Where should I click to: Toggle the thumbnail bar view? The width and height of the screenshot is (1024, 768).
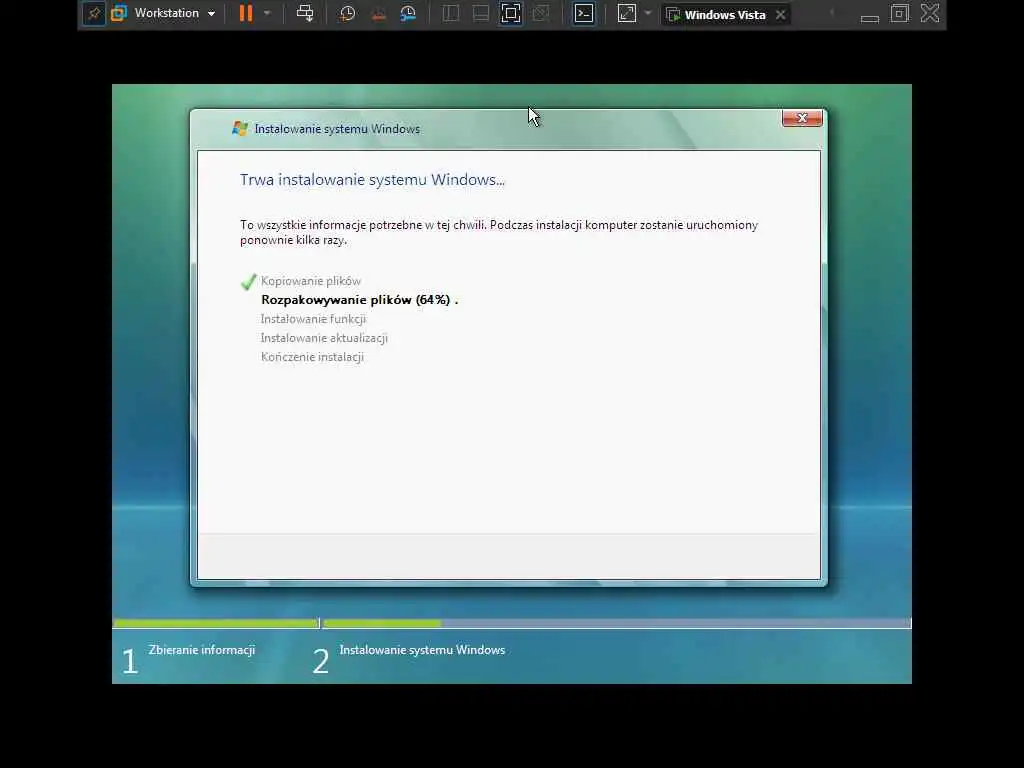[481, 13]
